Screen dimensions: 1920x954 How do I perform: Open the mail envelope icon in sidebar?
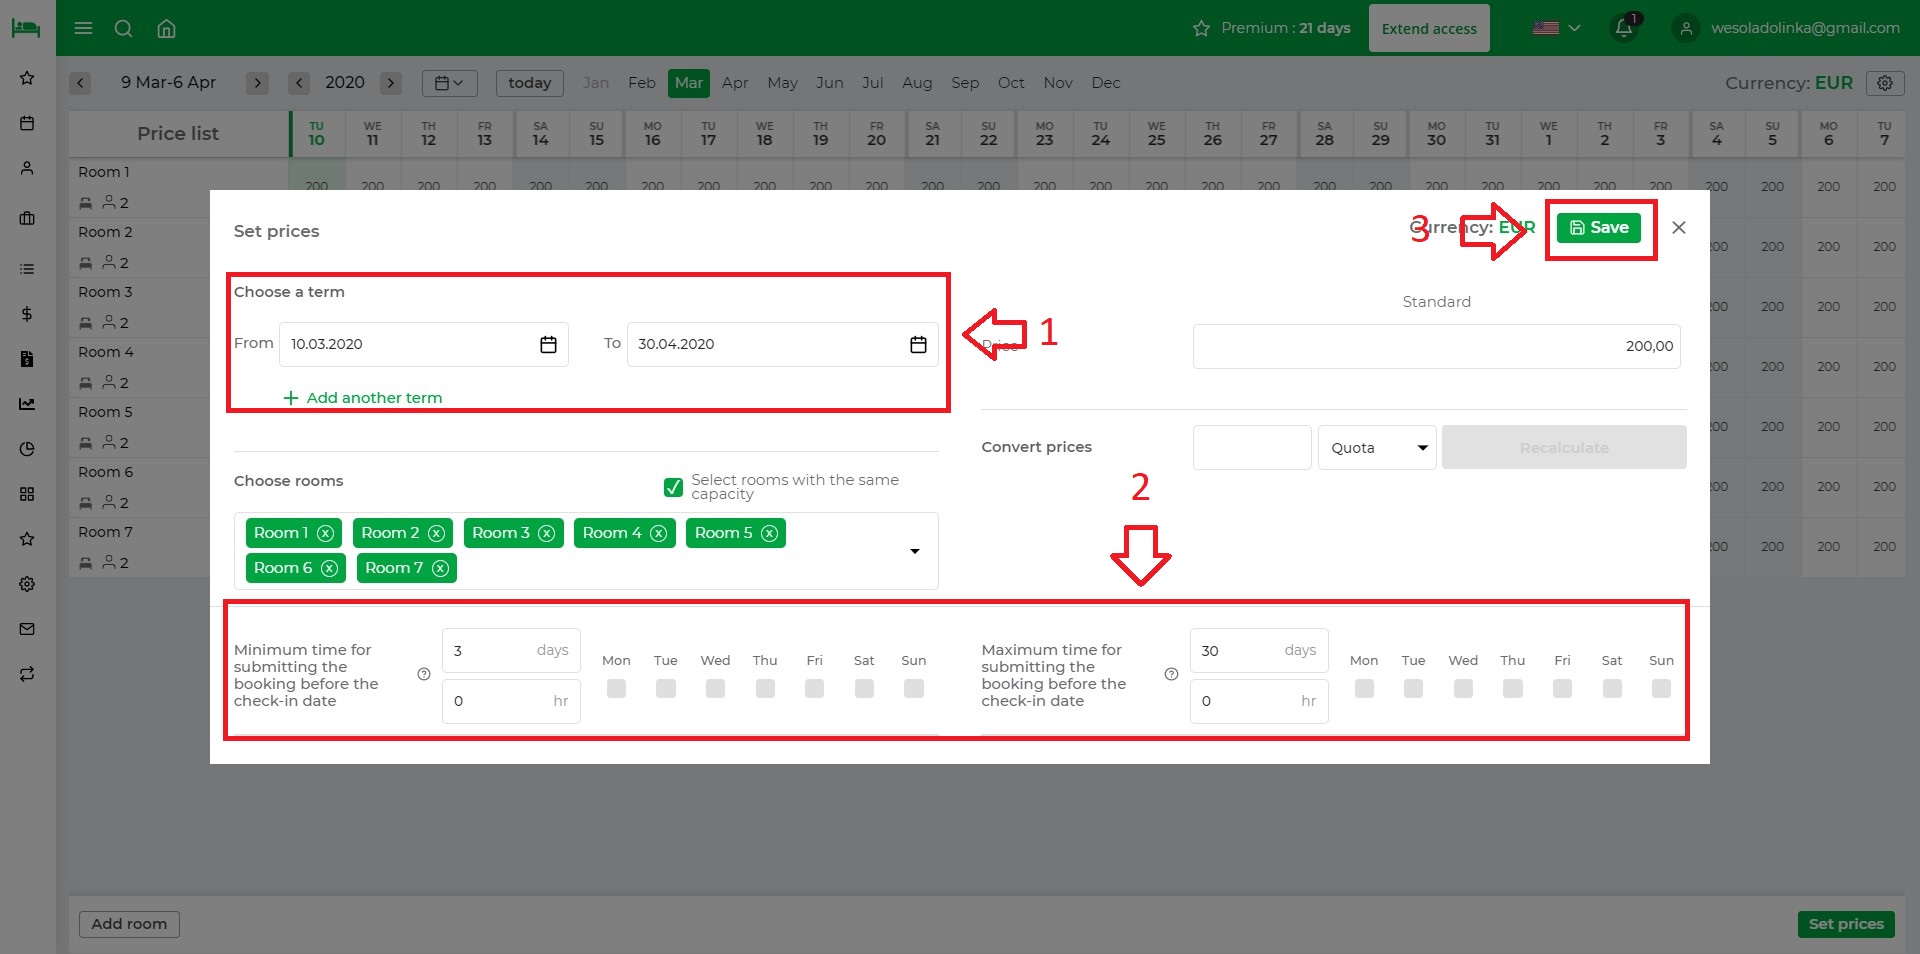27,629
